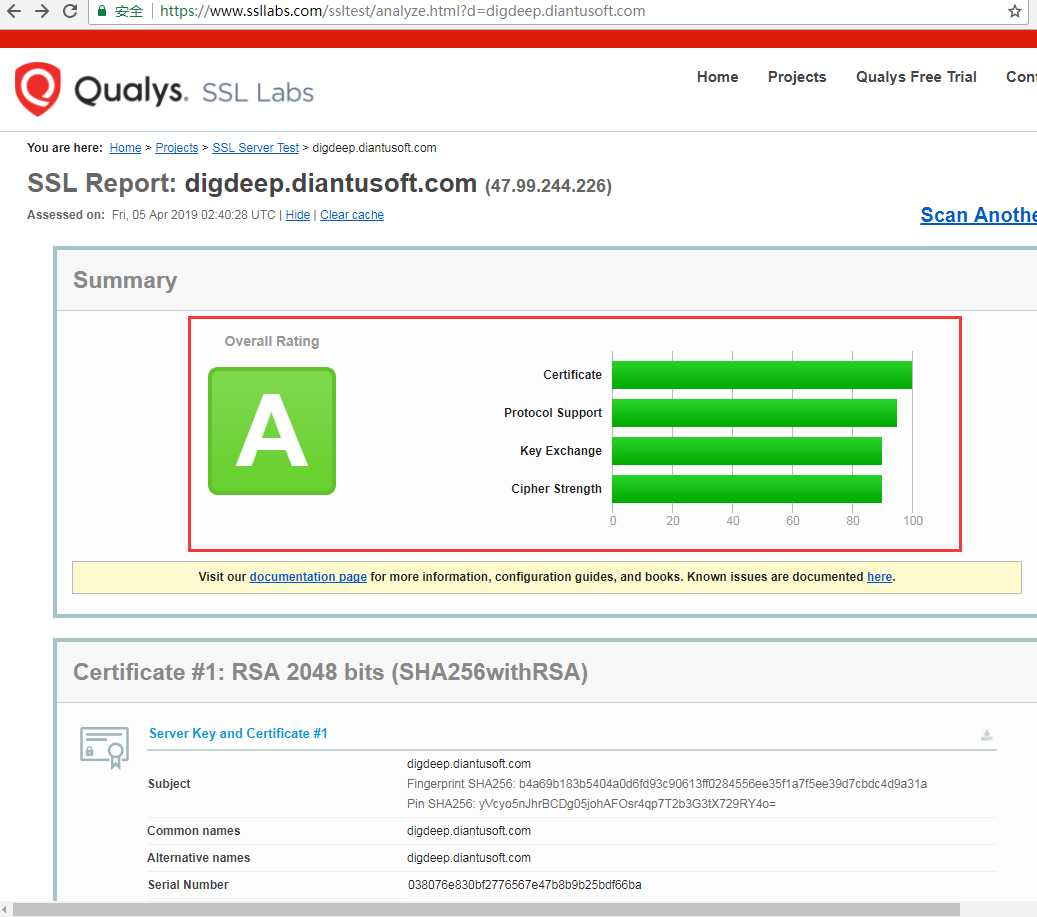Click the Certificate #1 RSA 2048 bits heading

330,672
